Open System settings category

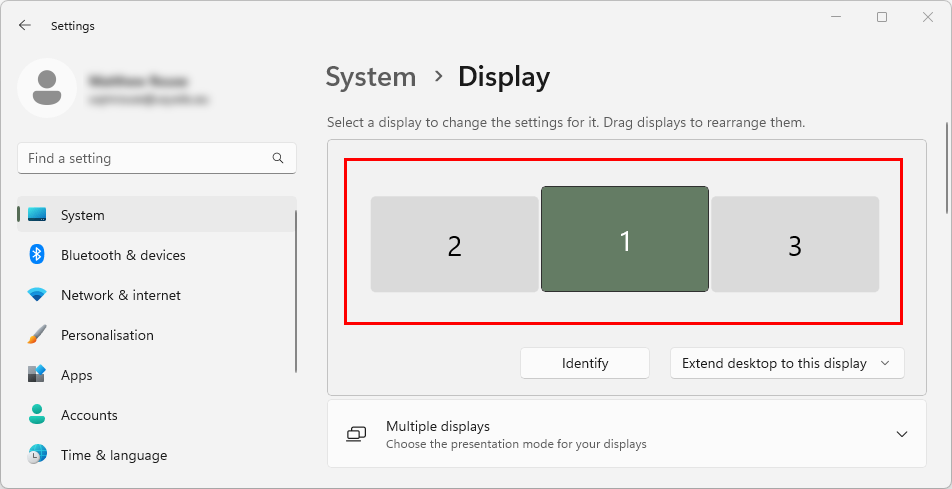pyautogui.click(x=157, y=215)
